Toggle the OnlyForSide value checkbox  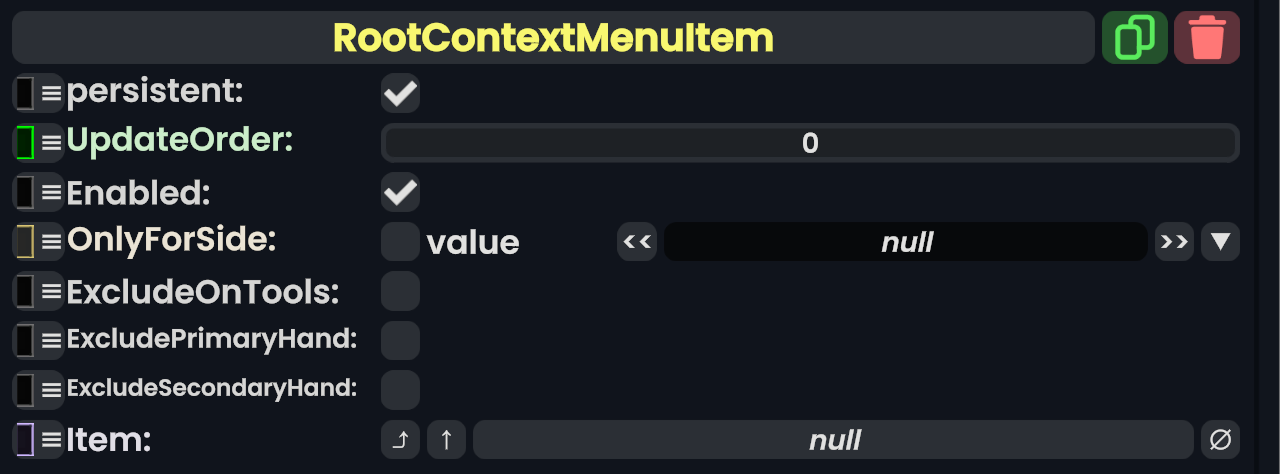coord(400,242)
